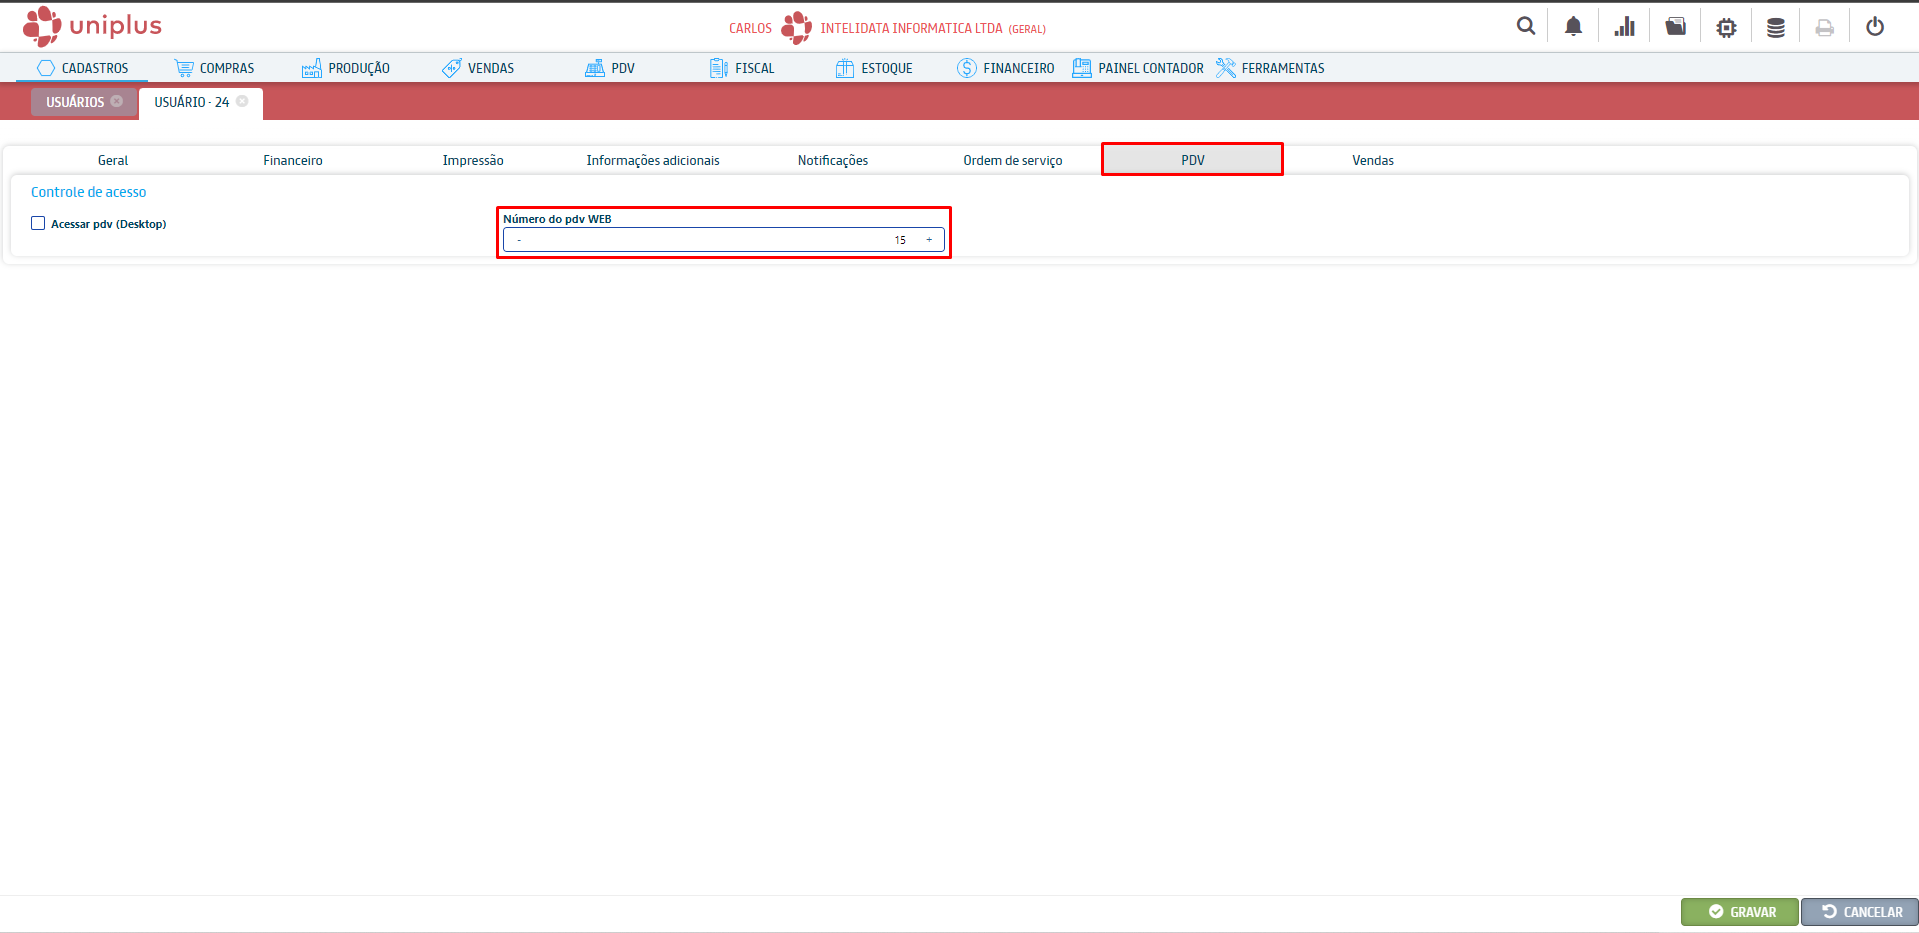Close the USUÁRIO - 24 tab

click(242, 101)
